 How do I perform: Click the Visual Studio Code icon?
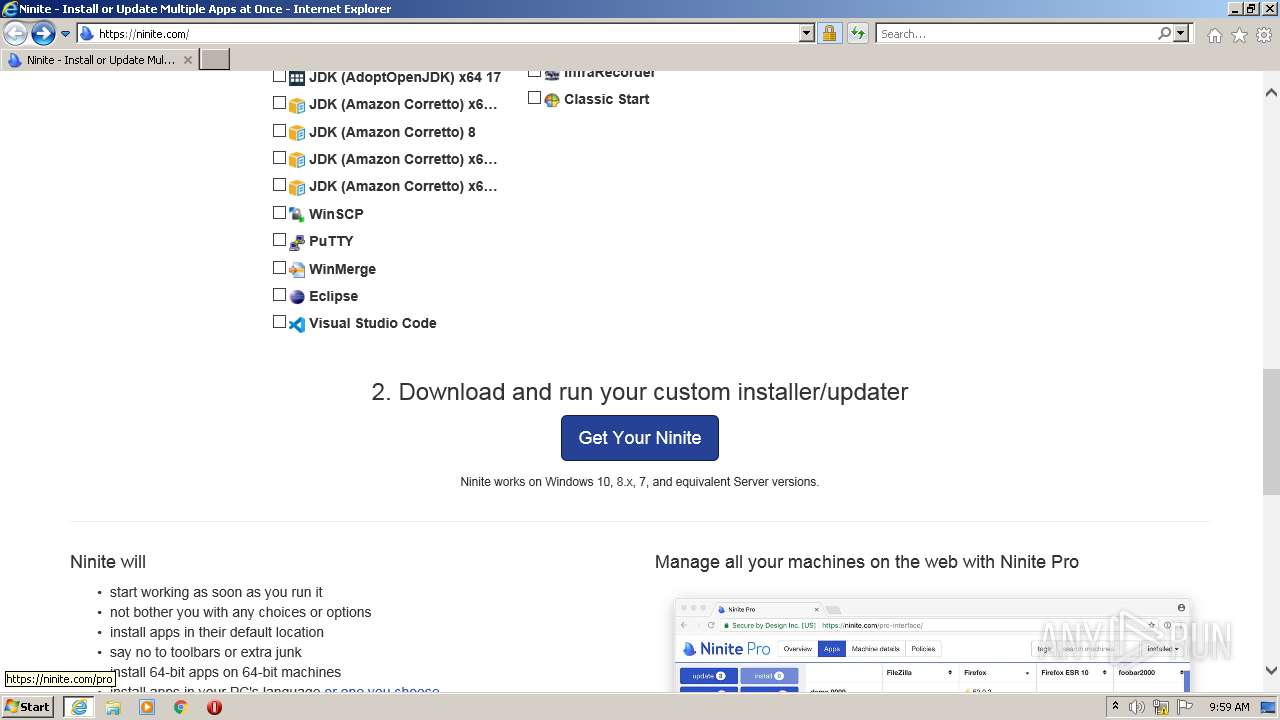[297, 324]
